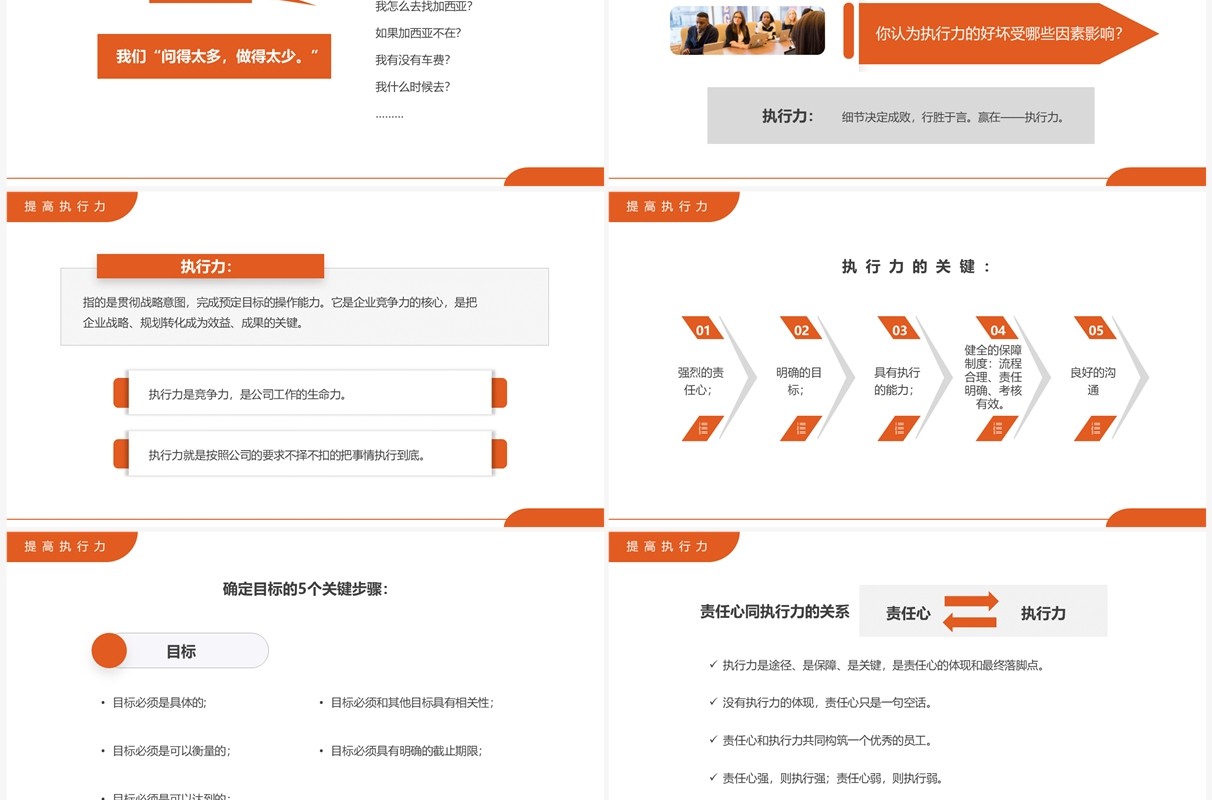1212x800 pixels.
Task: Click the text 如果加西亚不在?
Action: pos(418,33)
